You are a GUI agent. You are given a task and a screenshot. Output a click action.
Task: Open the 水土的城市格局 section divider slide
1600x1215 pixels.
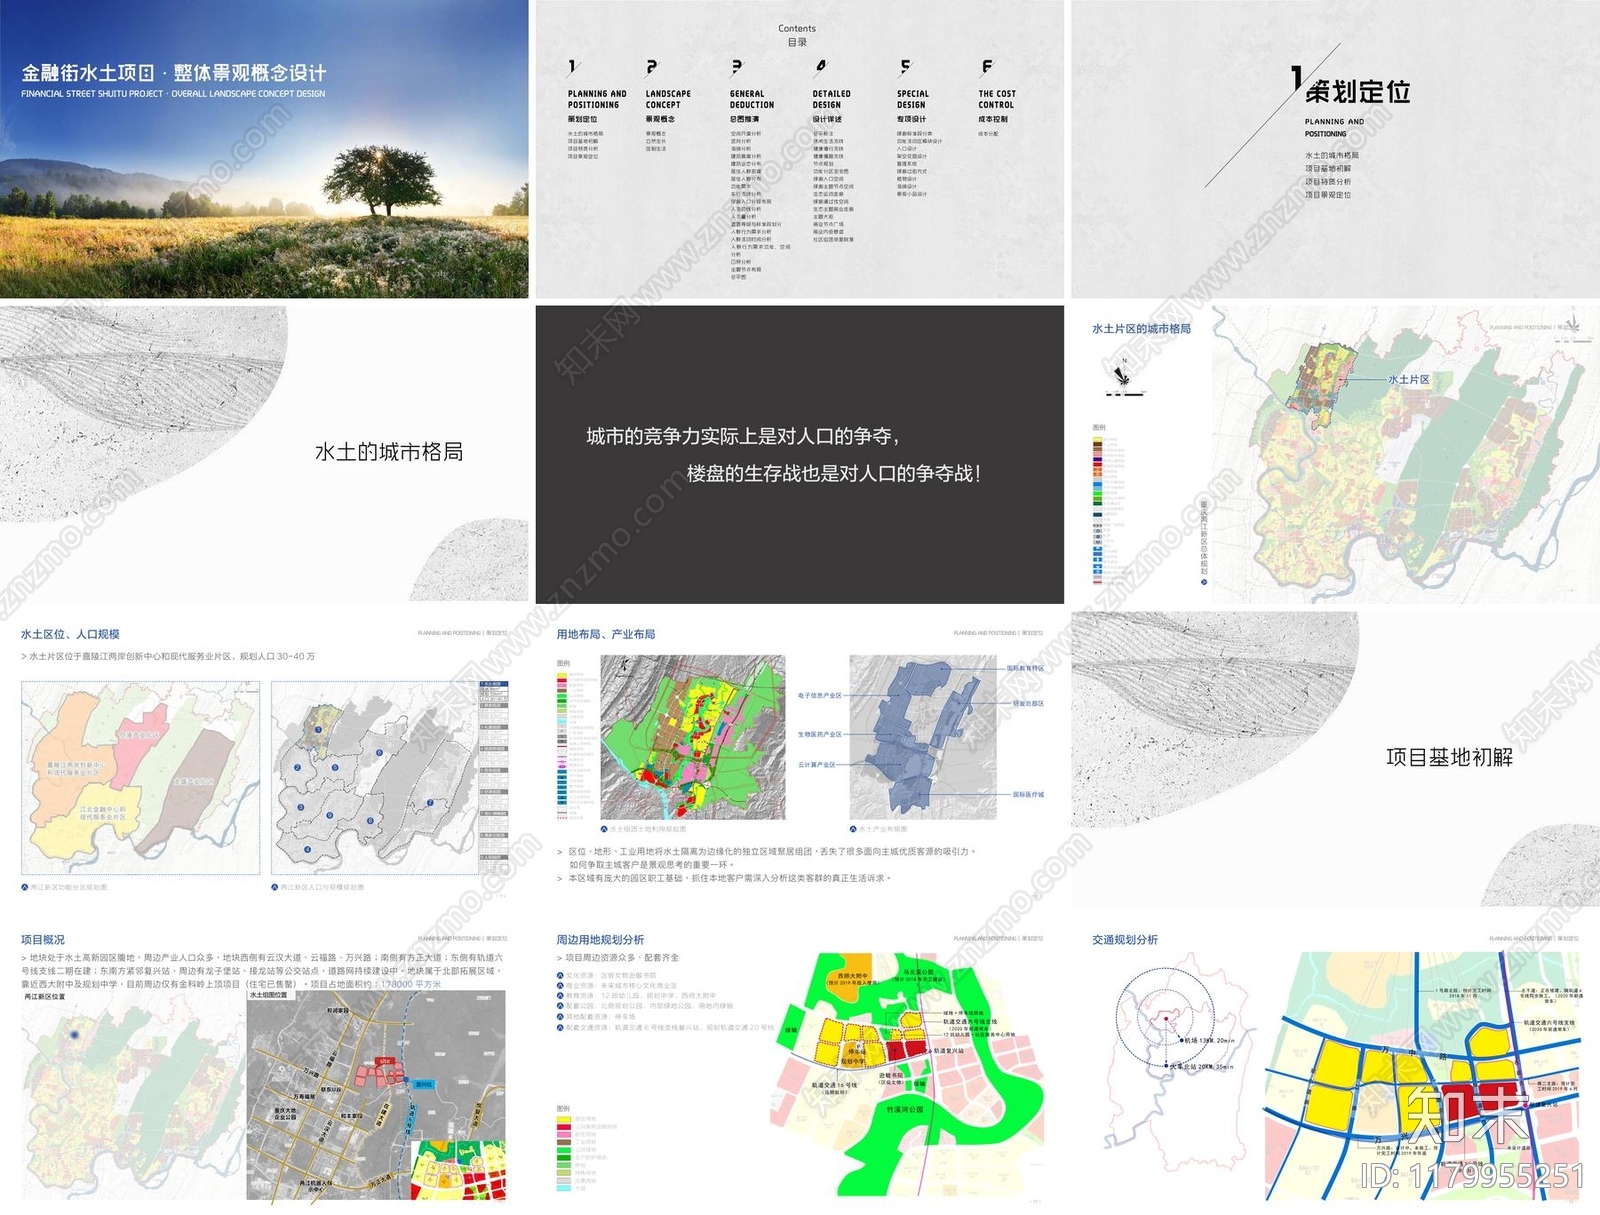[x=264, y=454]
